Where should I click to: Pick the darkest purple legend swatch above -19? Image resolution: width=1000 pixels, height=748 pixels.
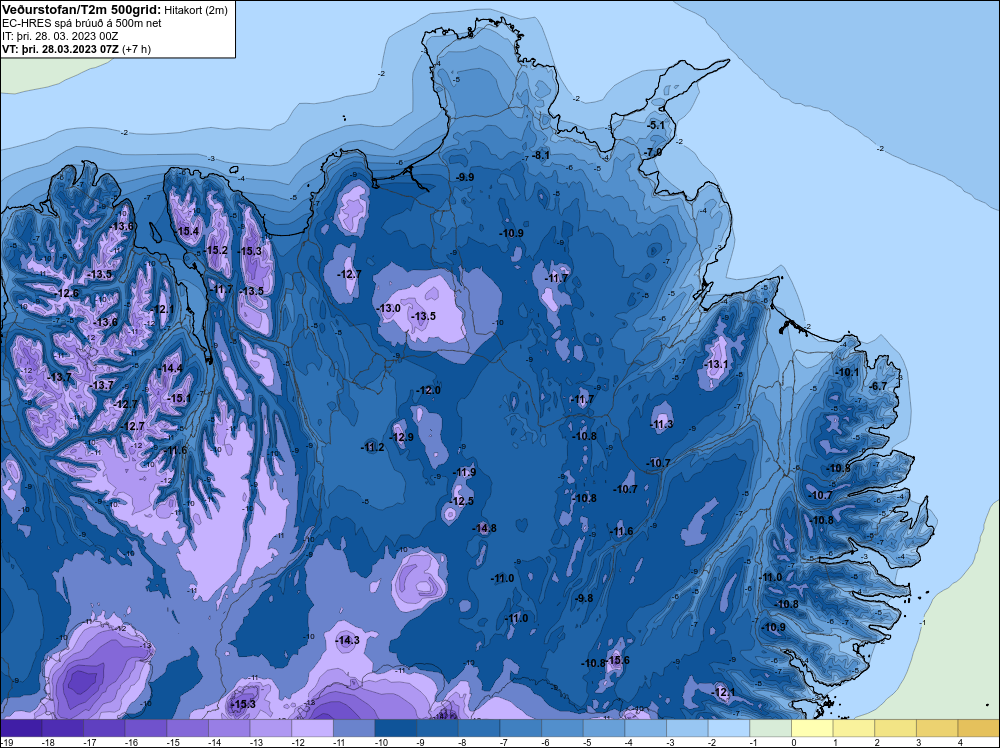[x=21, y=728]
